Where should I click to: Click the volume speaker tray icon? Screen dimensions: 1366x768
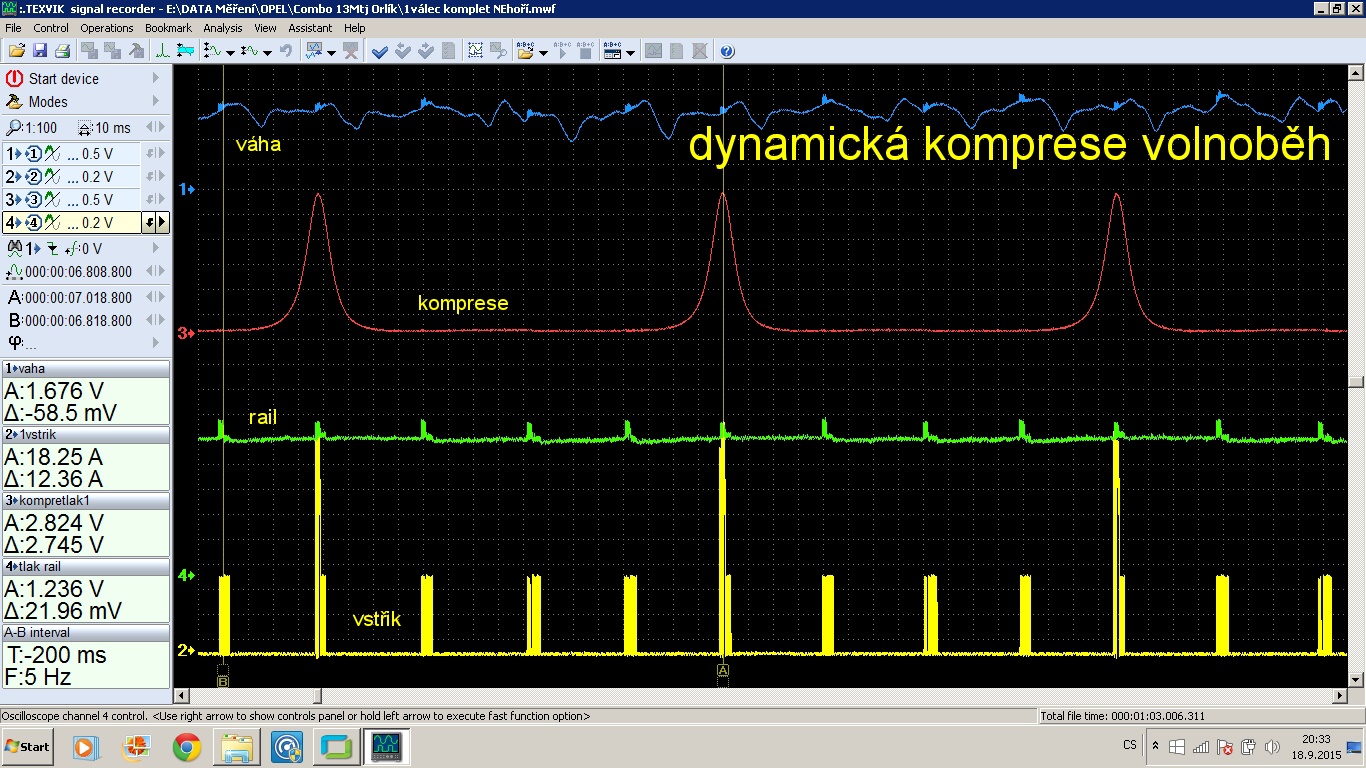(x=1272, y=746)
